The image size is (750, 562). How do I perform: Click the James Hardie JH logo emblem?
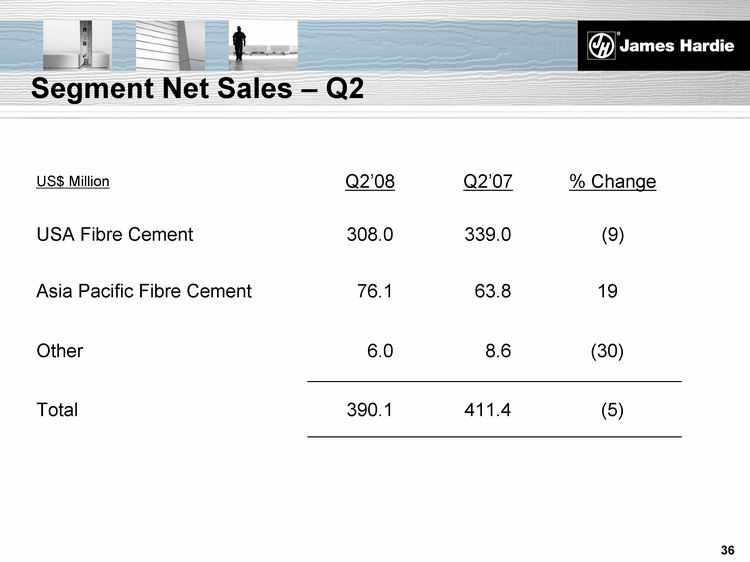point(602,46)
